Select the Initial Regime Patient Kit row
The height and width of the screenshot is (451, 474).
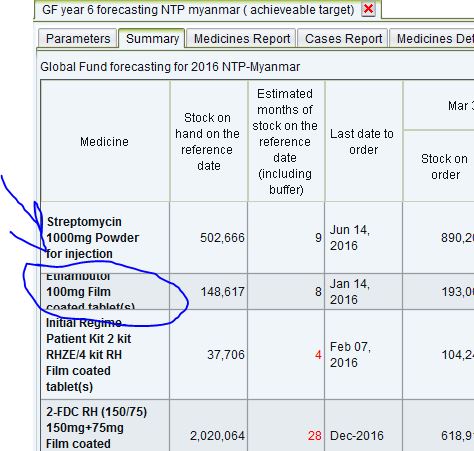click(x=257, y=355)
